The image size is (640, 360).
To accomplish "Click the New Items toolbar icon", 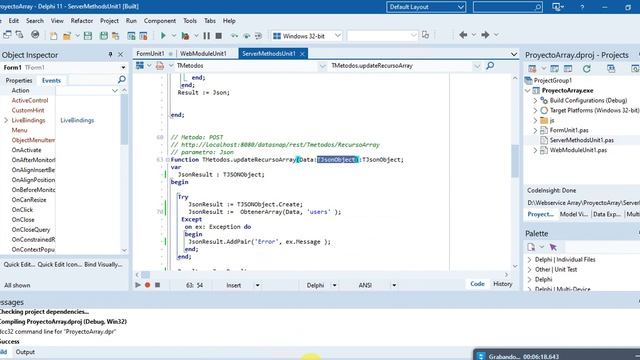I will tap(53, 36).
